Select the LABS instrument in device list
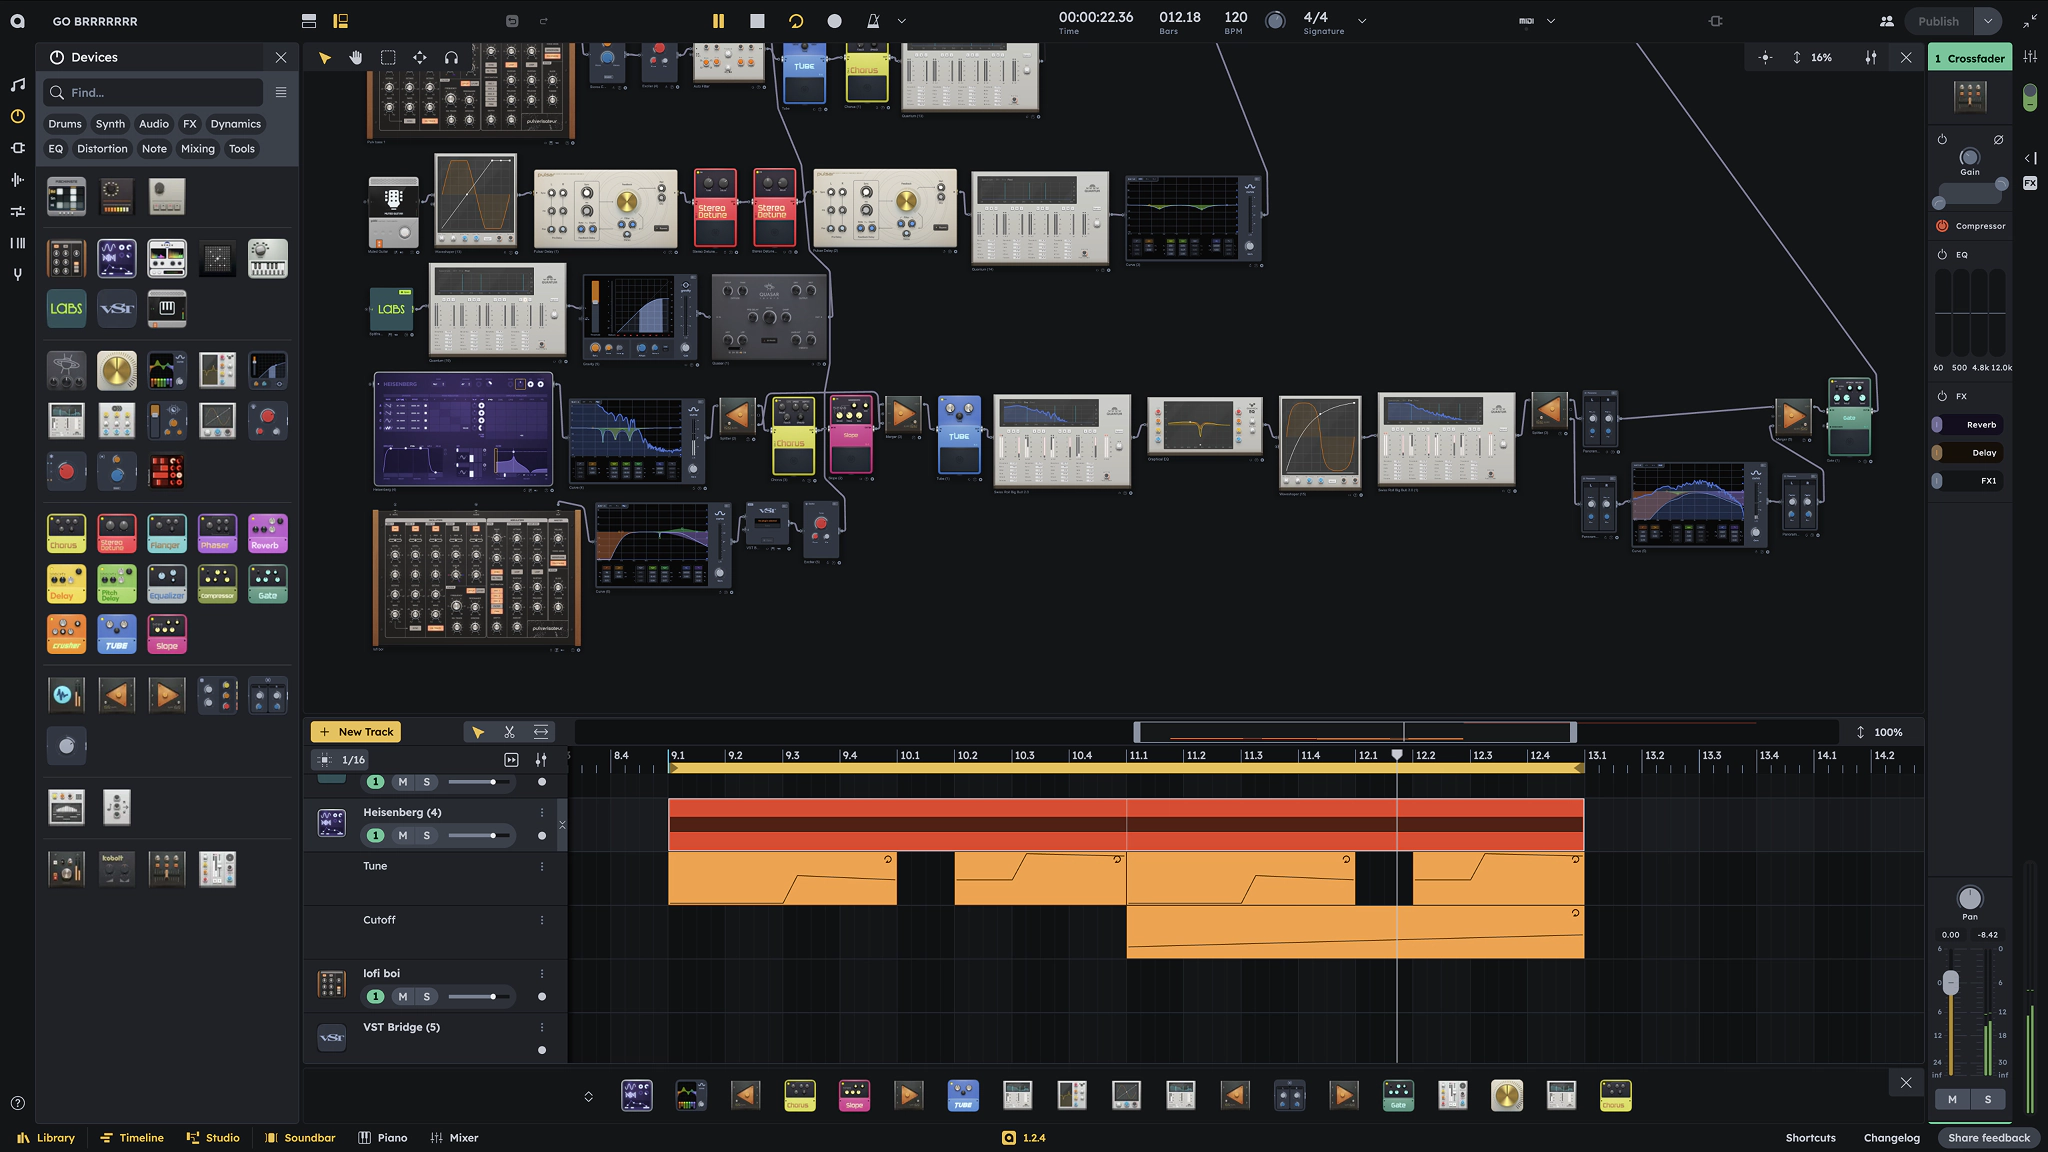This screenshot has height=1152, width=2048. pos(66,309)
